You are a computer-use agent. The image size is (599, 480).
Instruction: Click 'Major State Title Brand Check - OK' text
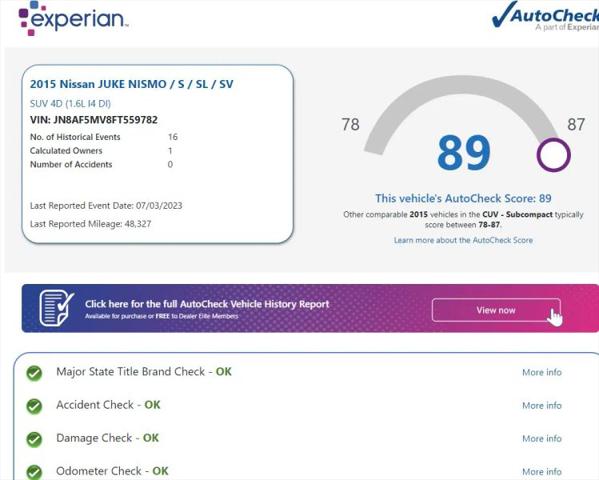click(x=144, y=372)
